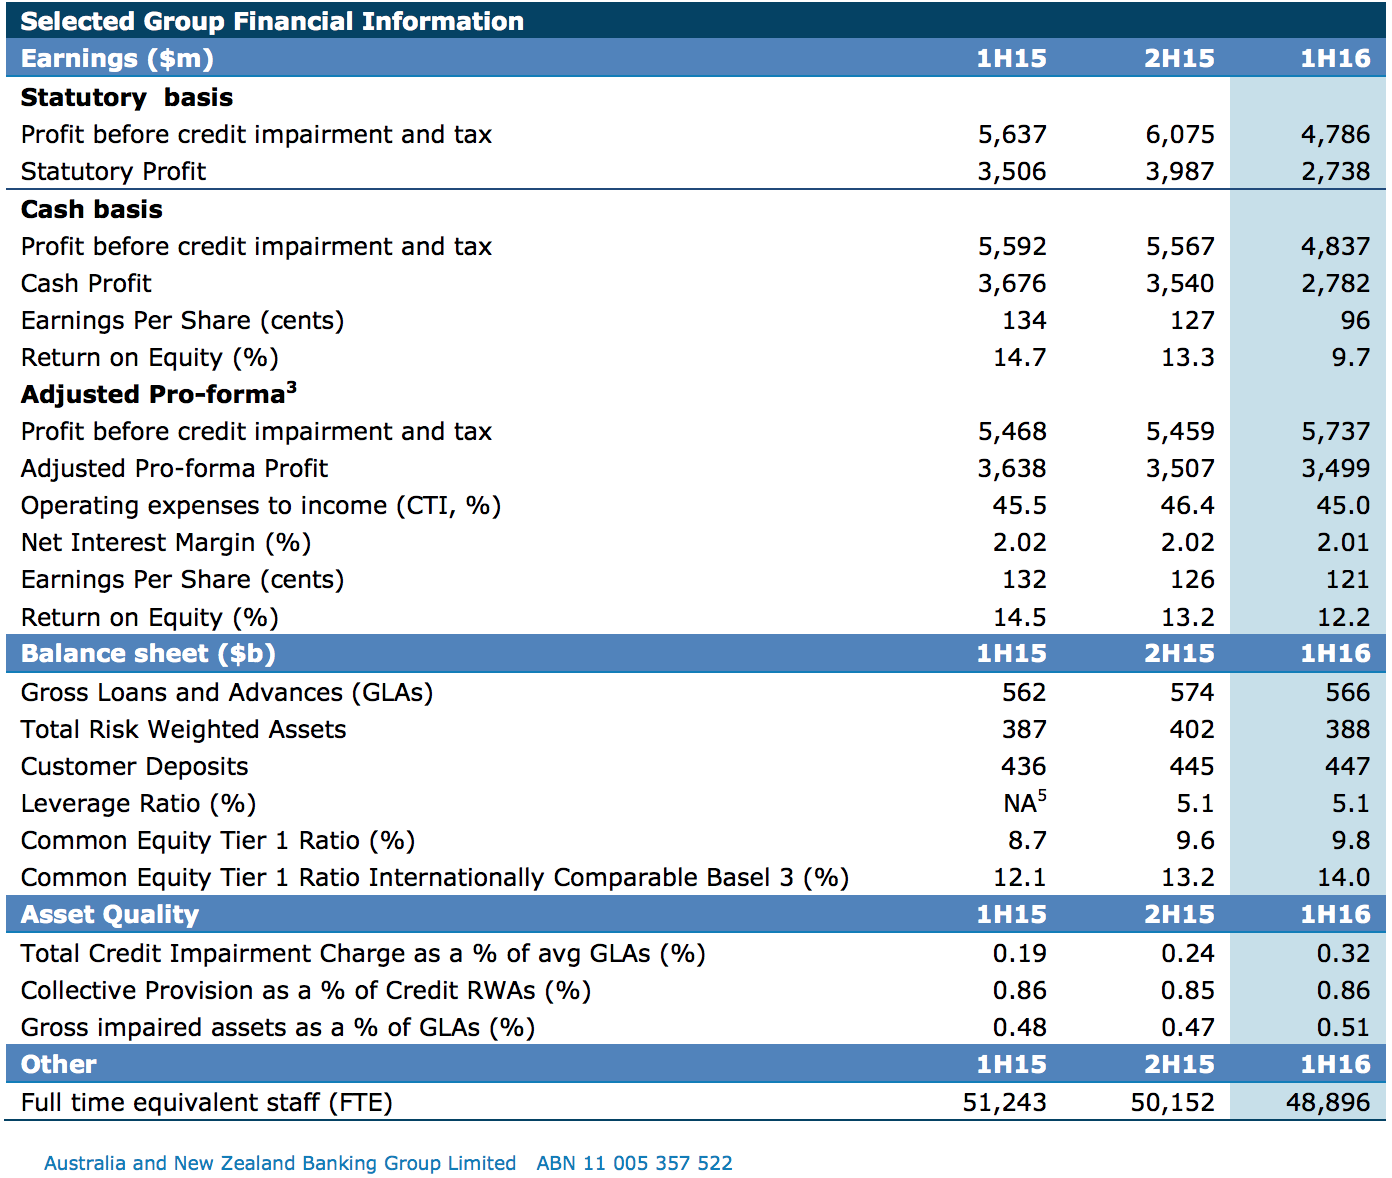Select the FTE staff 1H15 value 51,243

pyautogui.click(x=1004, y=1102)
